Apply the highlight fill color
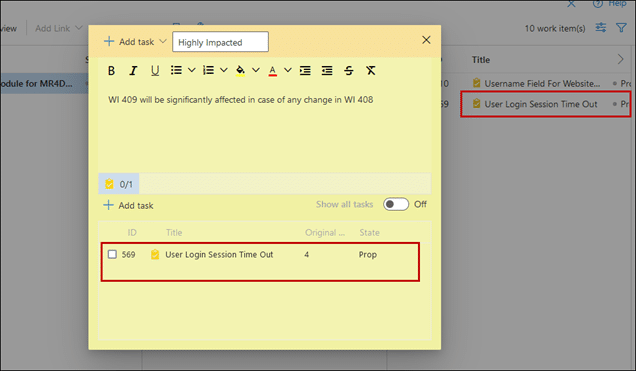The image size is (636, 371). pos(240,71)
